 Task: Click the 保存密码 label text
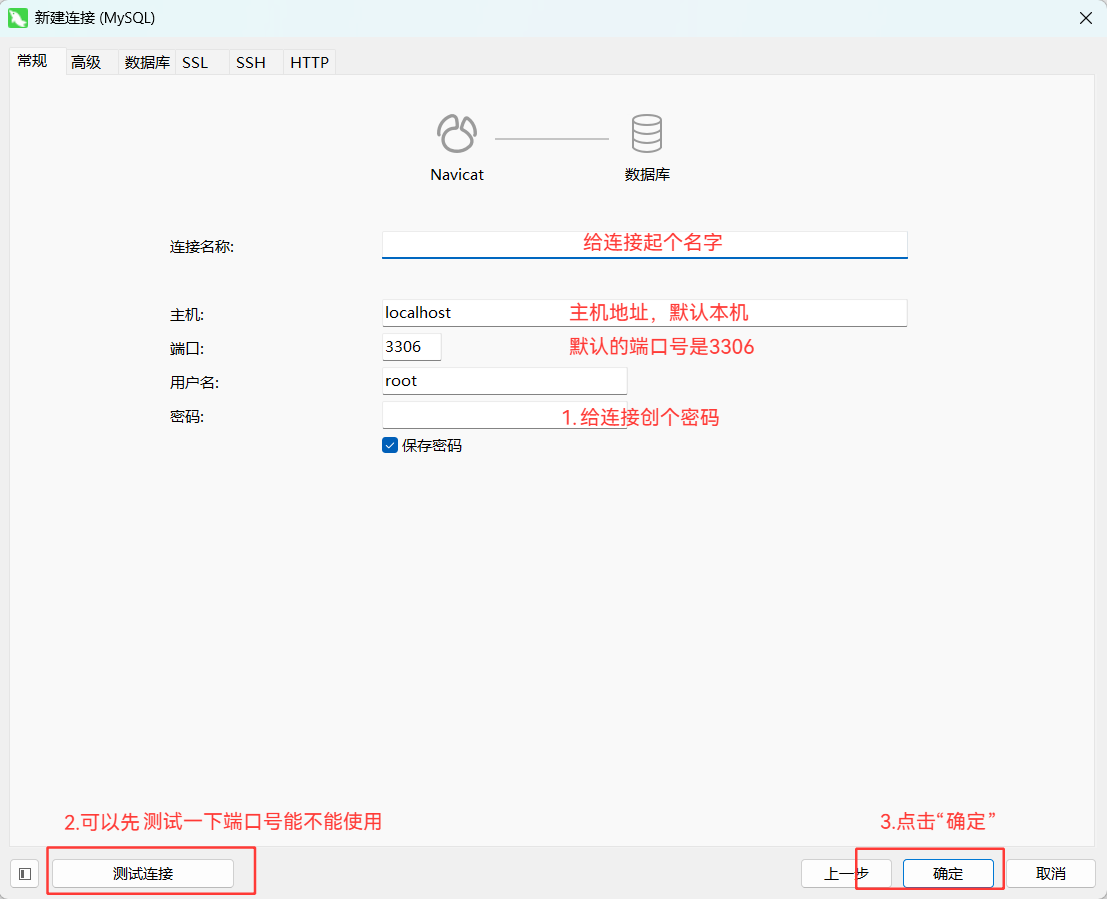[432, 446]
